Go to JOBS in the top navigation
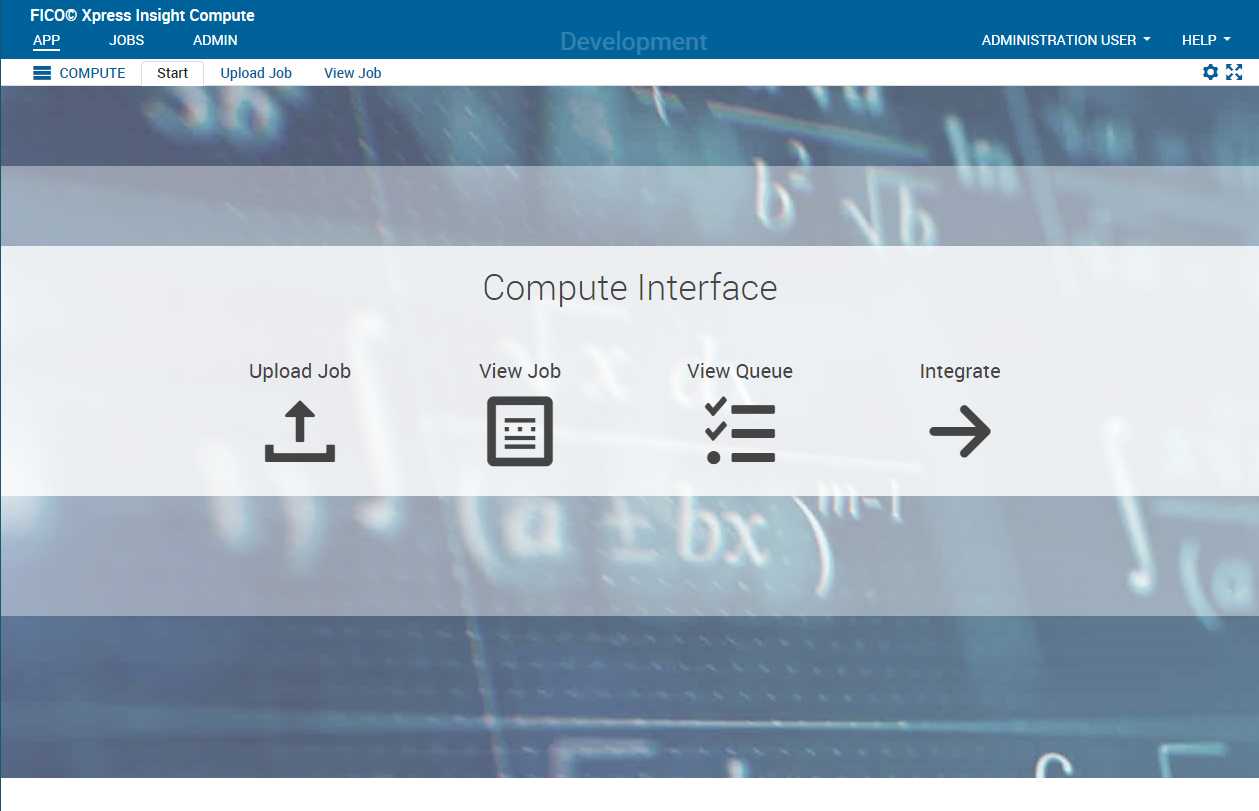This screenshot has height=811, width=1259. click(127, 40)
